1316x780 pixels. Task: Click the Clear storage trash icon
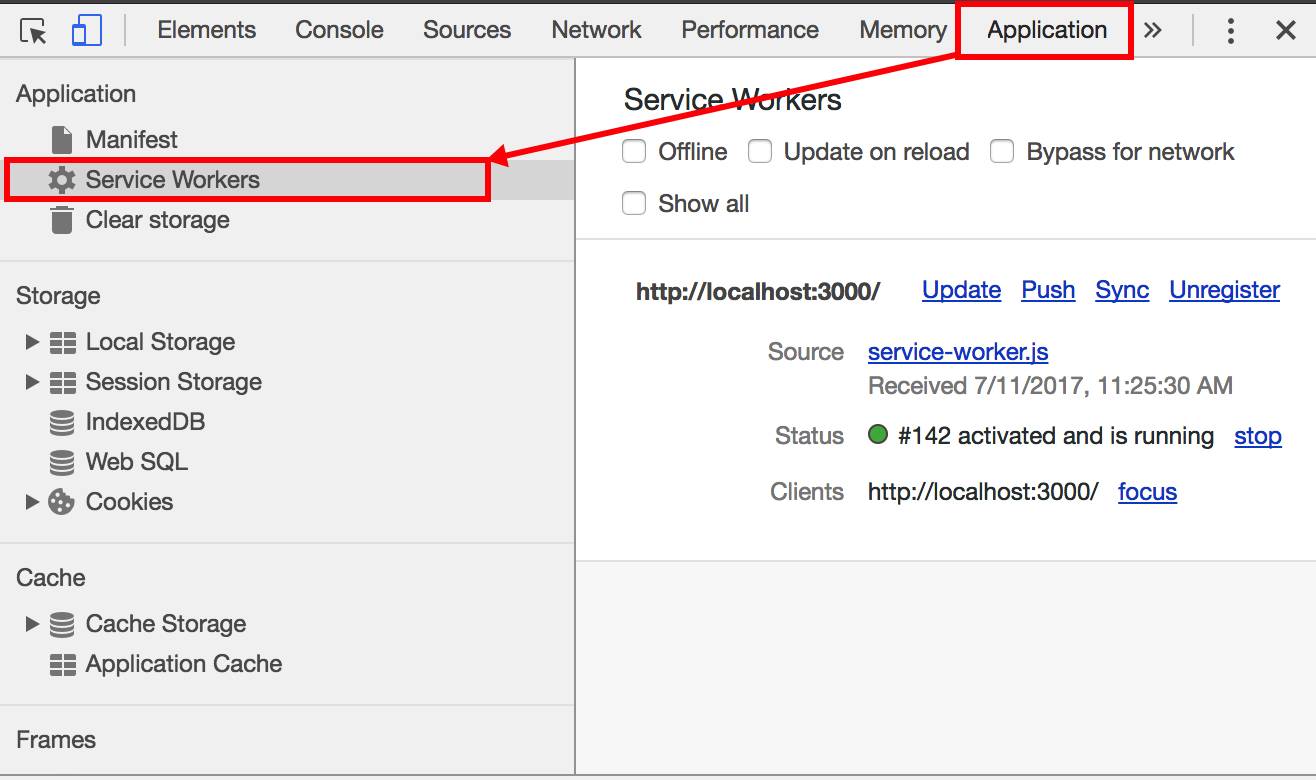62,220
